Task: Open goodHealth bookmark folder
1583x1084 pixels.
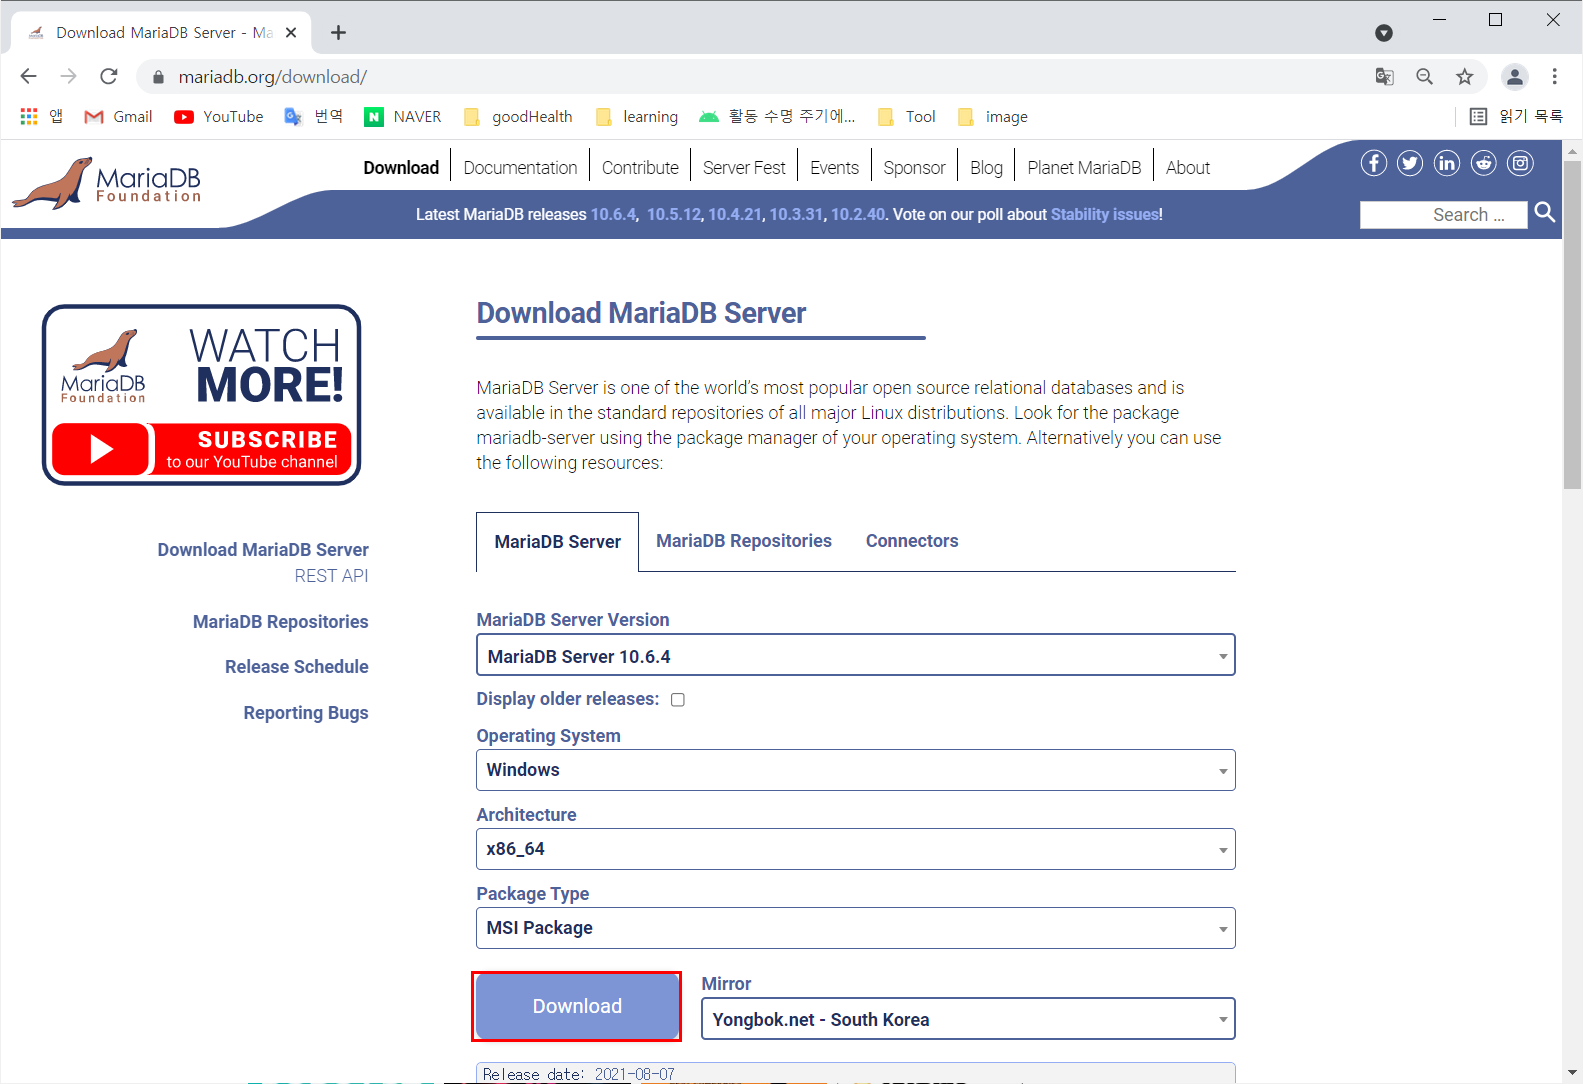Action: coord(519,117)
